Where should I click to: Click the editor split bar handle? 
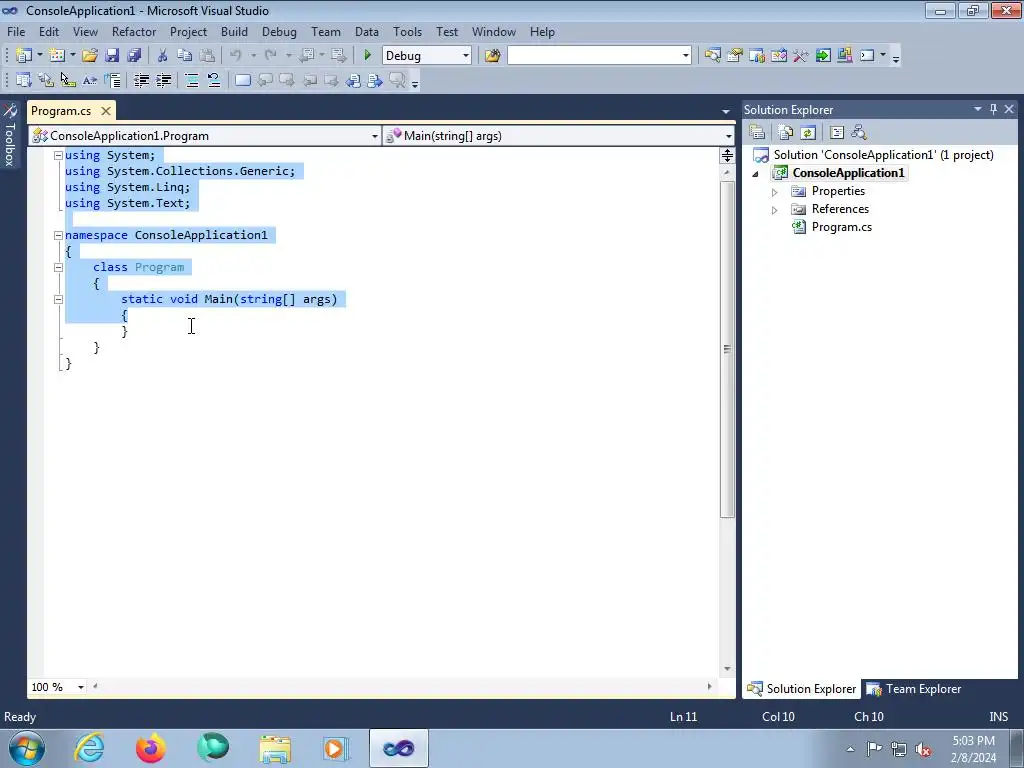point(727,155)
